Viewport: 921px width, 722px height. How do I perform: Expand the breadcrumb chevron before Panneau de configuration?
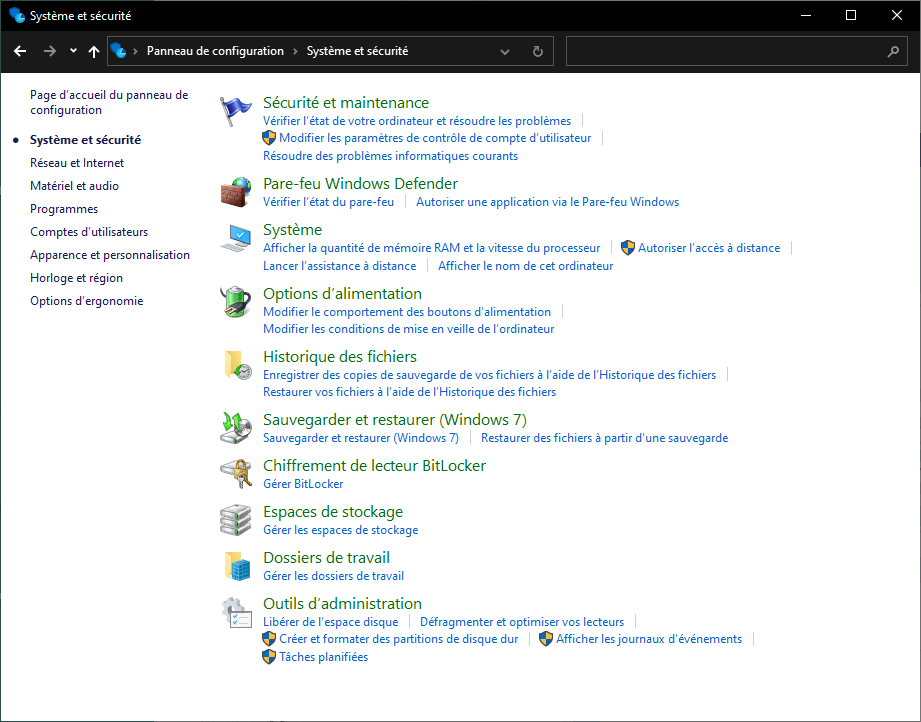coord(135,51)
